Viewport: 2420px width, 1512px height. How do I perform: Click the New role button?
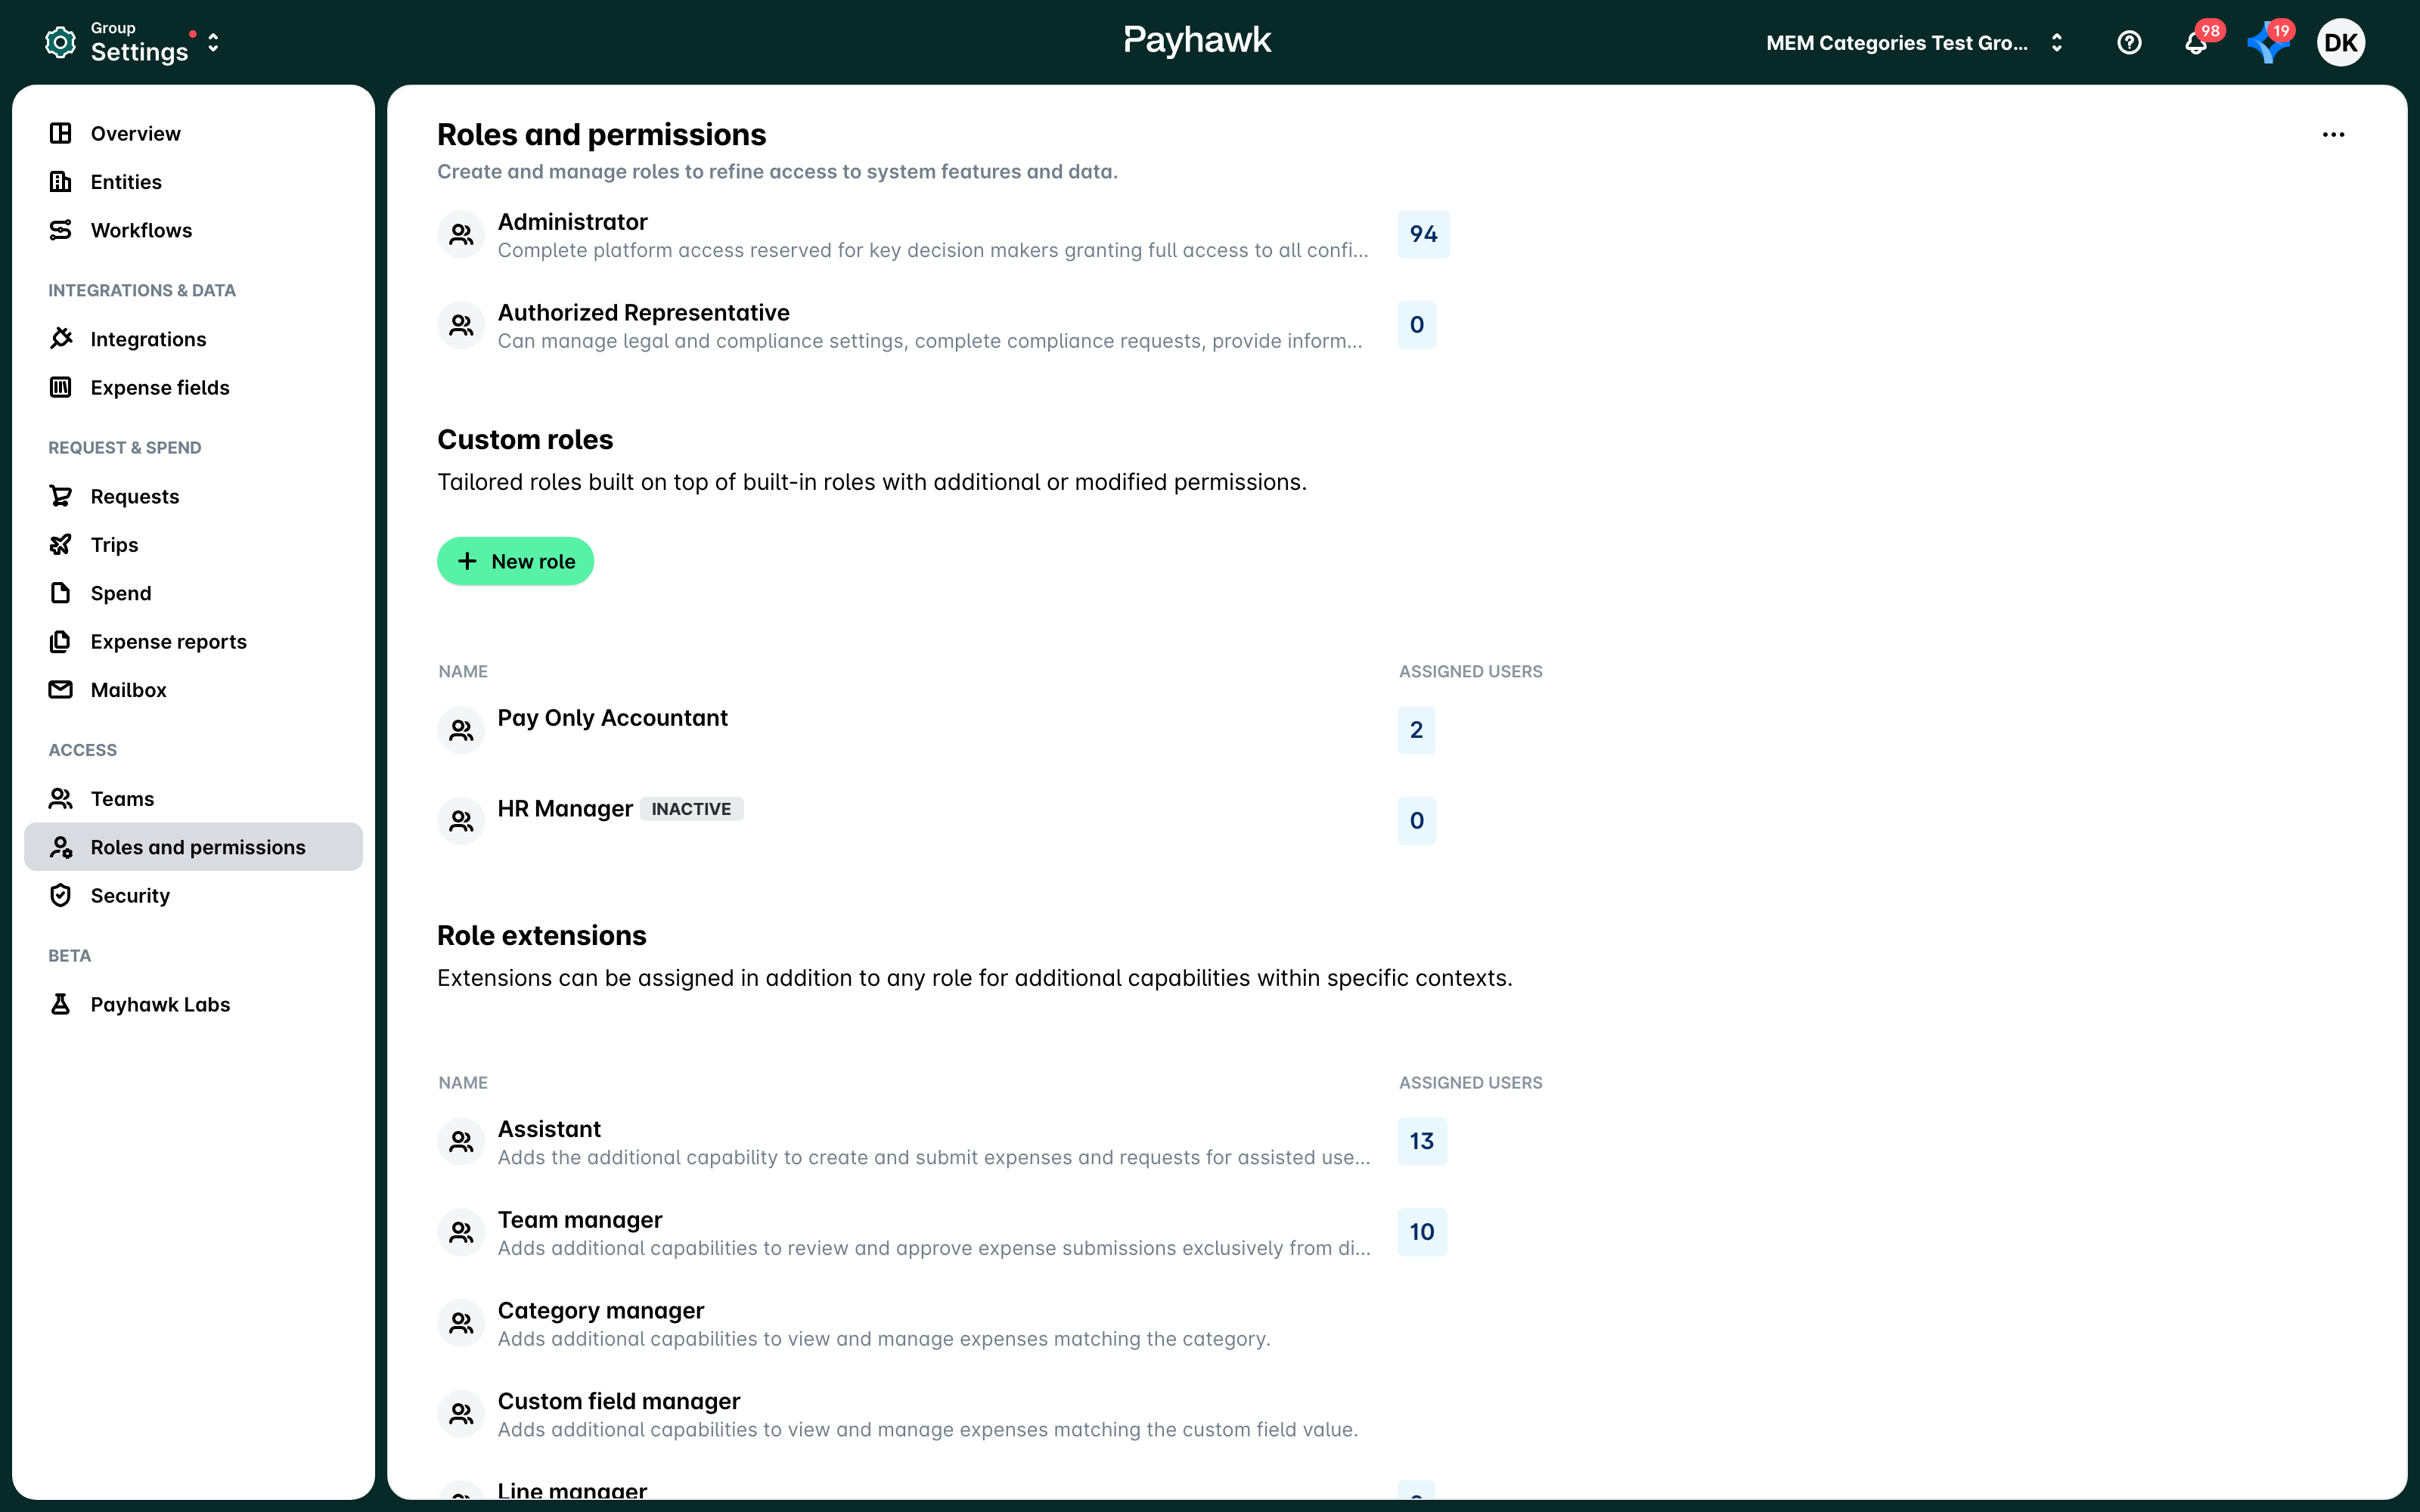(x=515, y=561)
